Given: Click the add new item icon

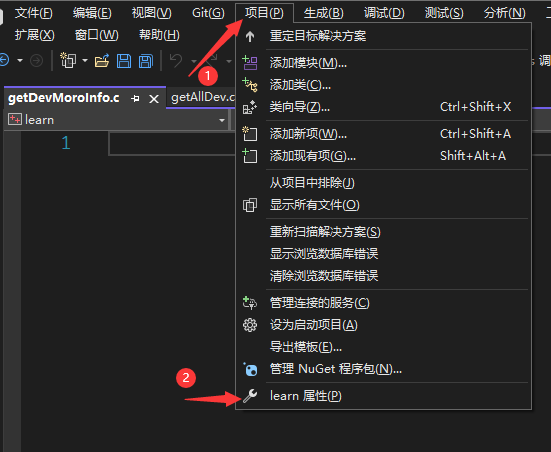Looking at the screenshot, I should [250, 134].
